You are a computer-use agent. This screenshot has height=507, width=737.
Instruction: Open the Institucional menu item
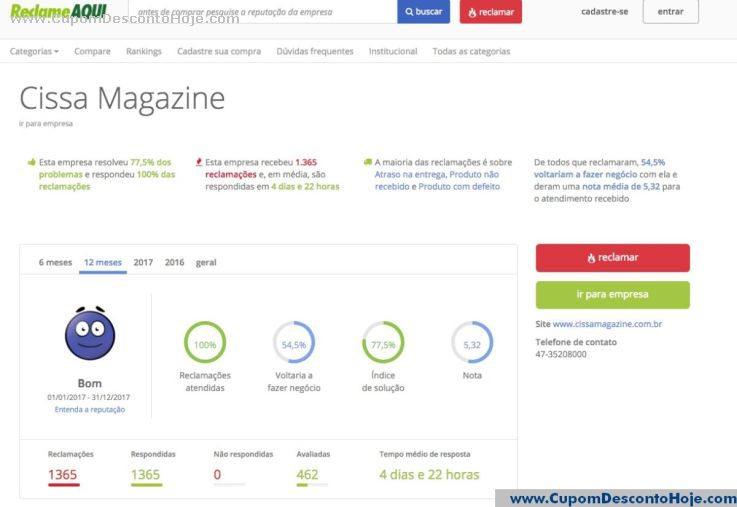pos(393,51)
